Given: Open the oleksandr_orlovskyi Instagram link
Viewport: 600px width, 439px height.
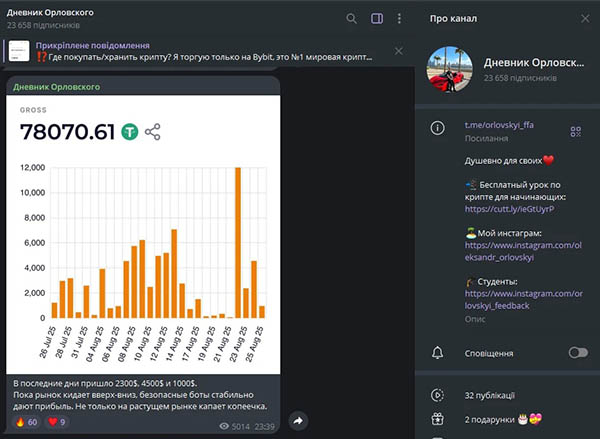Looking at the screenshot, I should point(523,251).
